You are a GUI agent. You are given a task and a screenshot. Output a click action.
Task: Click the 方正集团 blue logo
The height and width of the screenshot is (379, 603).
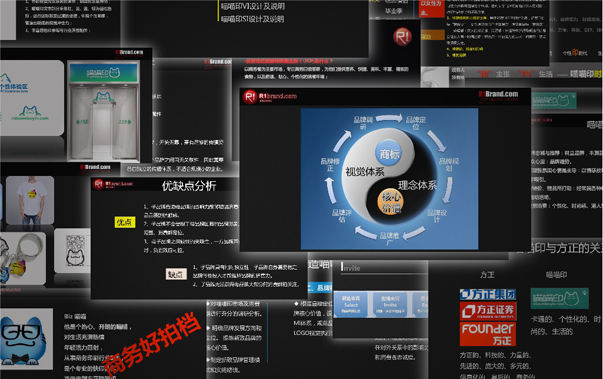click(488, 294)
